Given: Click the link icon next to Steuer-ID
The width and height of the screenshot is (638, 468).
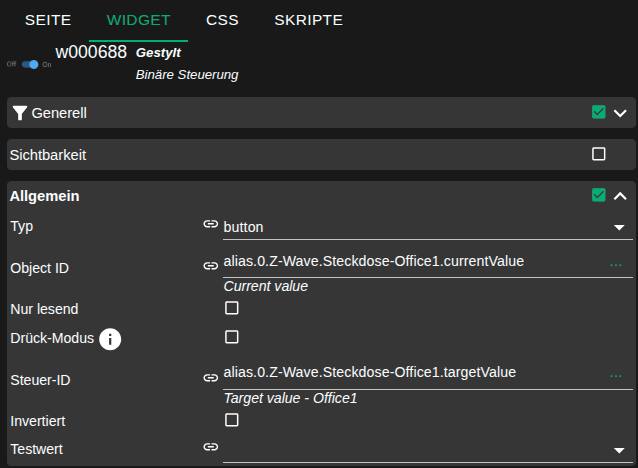Looking at the screenshot, I should (x=210, y=378).
